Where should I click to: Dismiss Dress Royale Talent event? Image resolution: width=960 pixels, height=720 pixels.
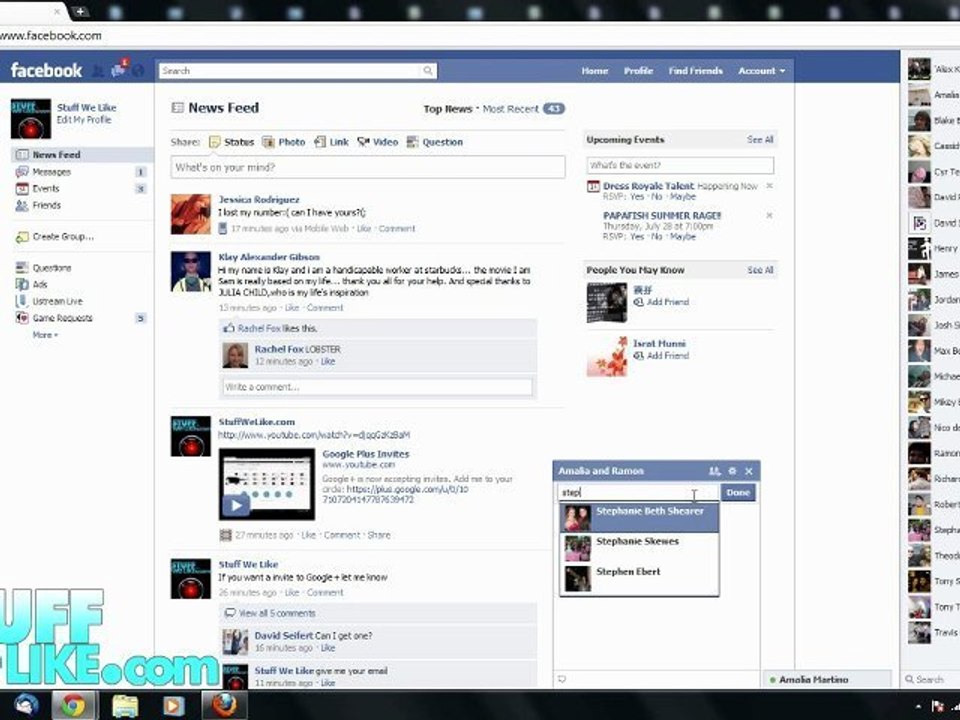tap(770, 186)
